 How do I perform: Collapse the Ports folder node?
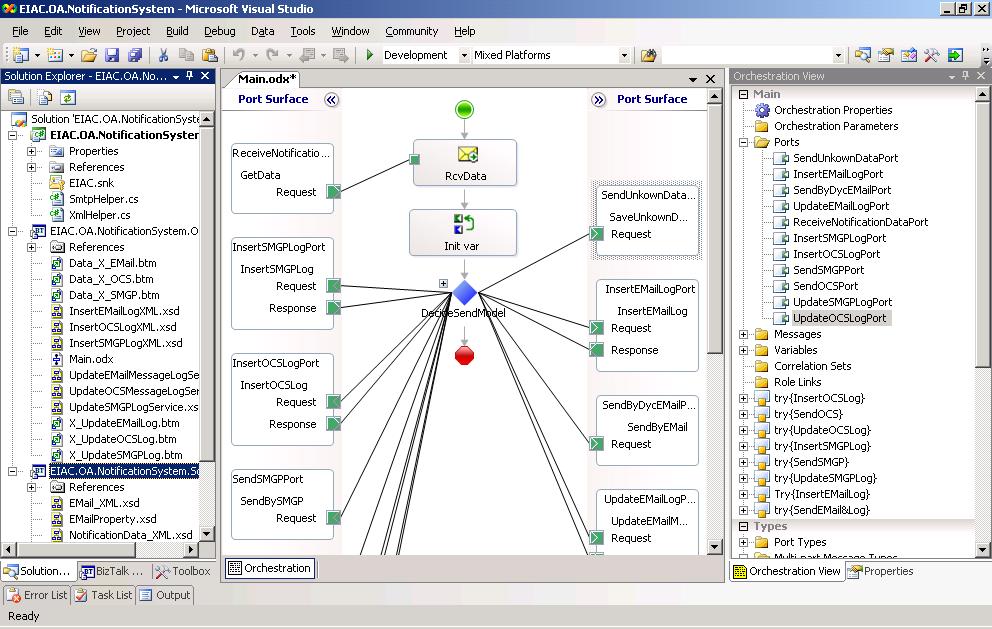point(744,142)
